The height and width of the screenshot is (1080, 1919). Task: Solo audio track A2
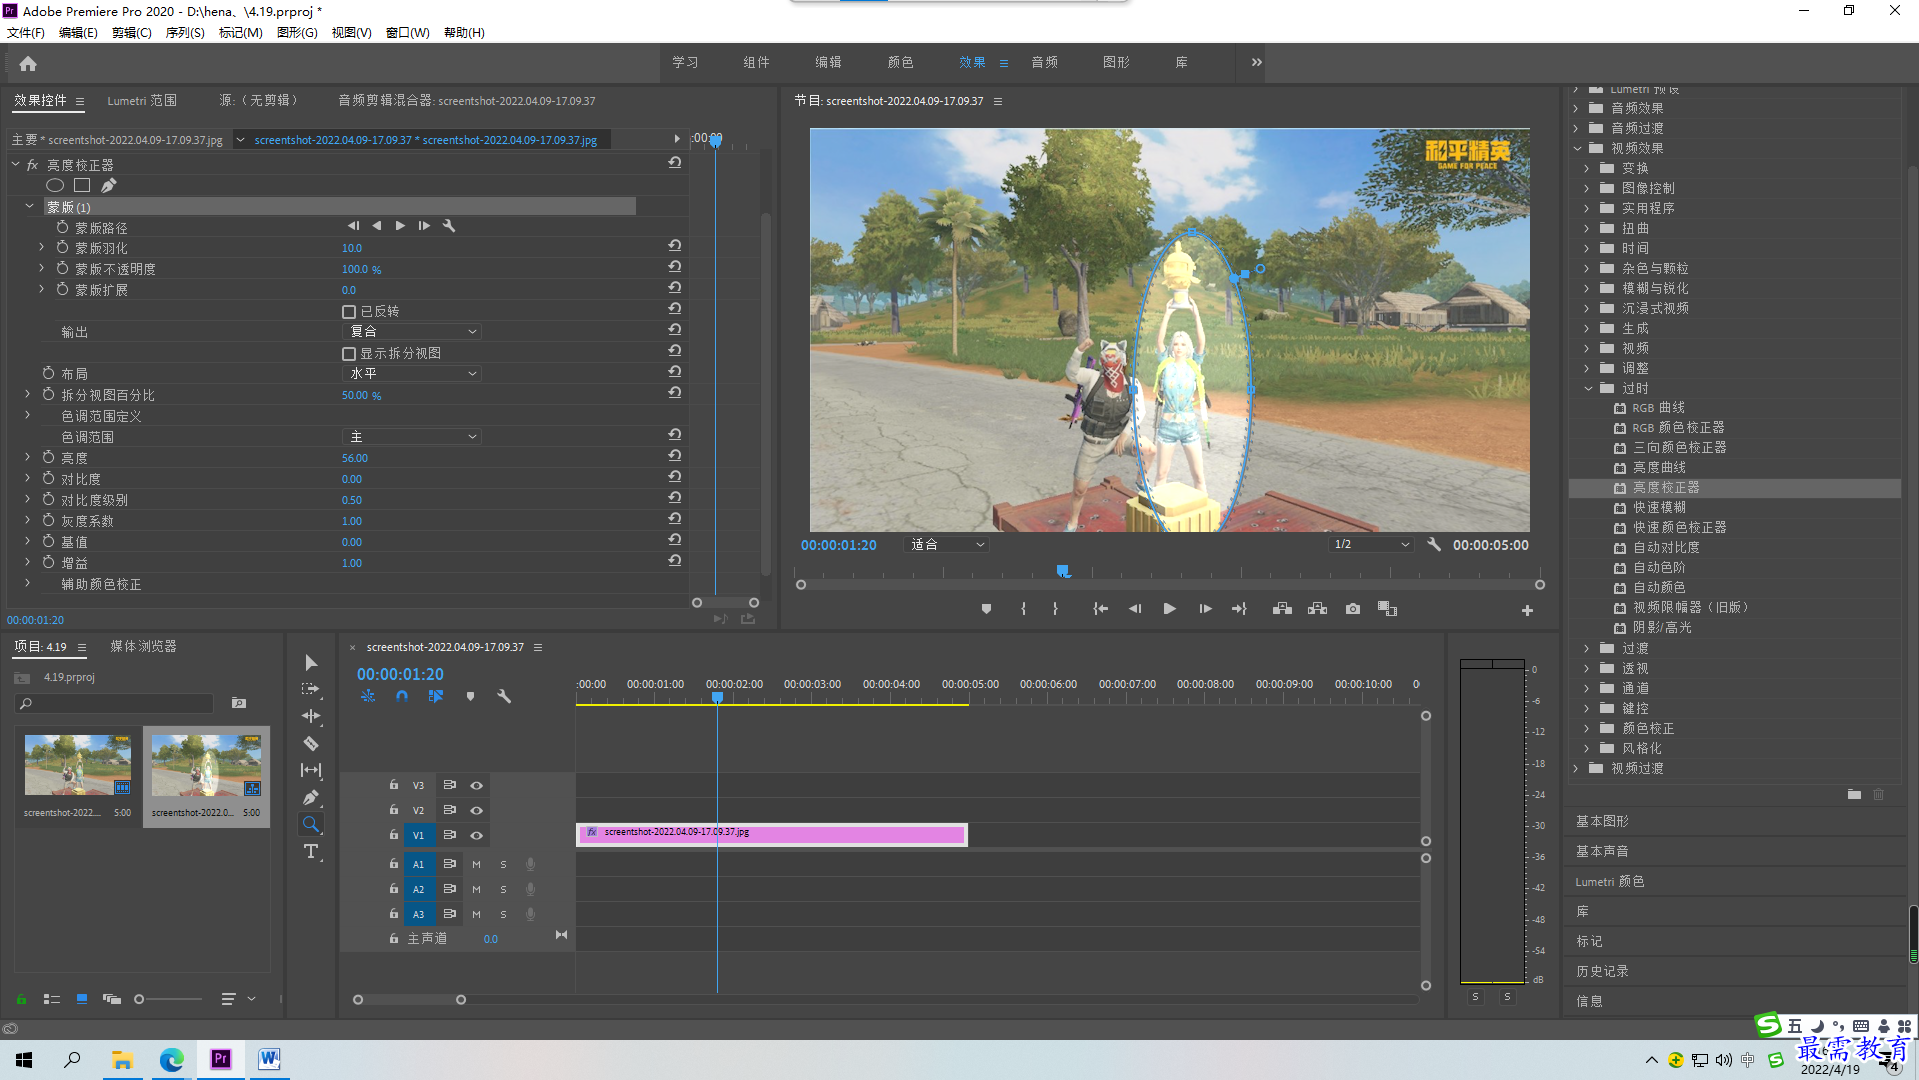click(x=503, y=889)
